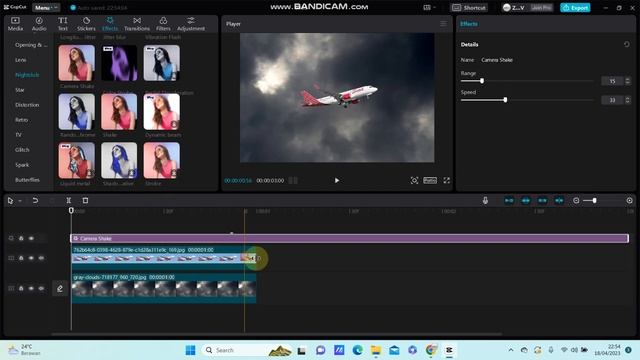Select the Distortion effects category
This screenshot has height=360, width=640.
[x=27, y=105]
